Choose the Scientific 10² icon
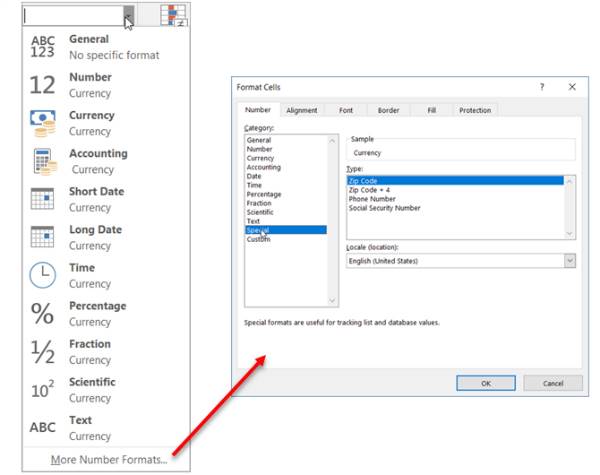600x475 pixels. click(x=42, y=389)
